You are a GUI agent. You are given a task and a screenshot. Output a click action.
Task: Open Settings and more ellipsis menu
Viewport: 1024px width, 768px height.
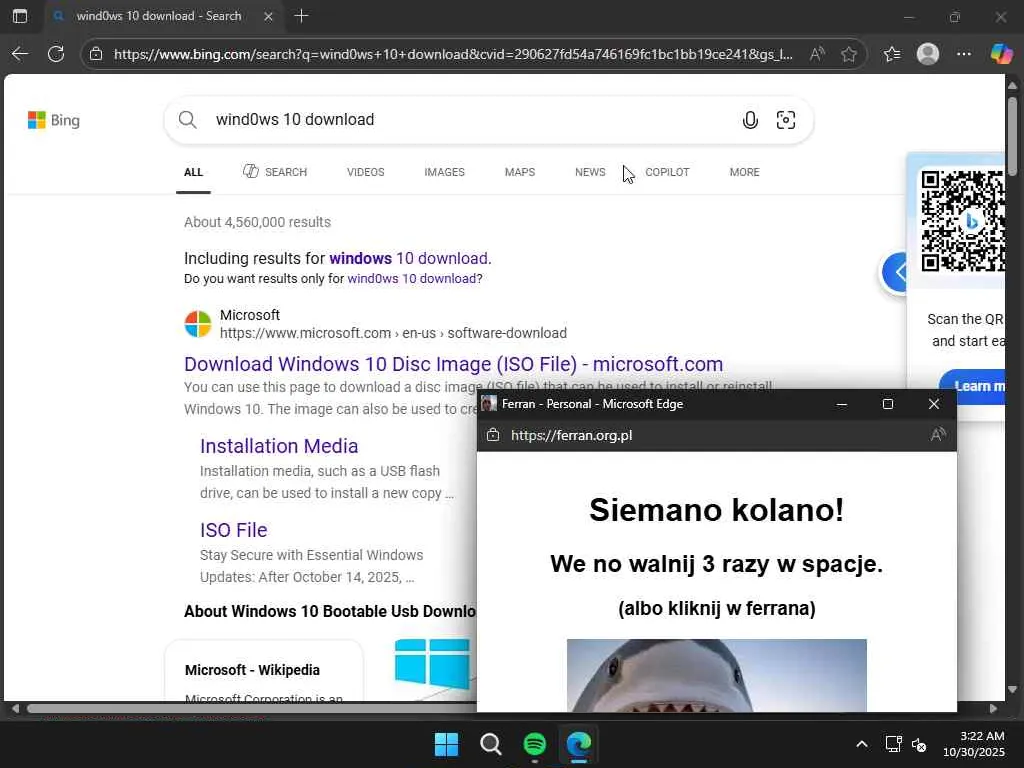[963, 54]
